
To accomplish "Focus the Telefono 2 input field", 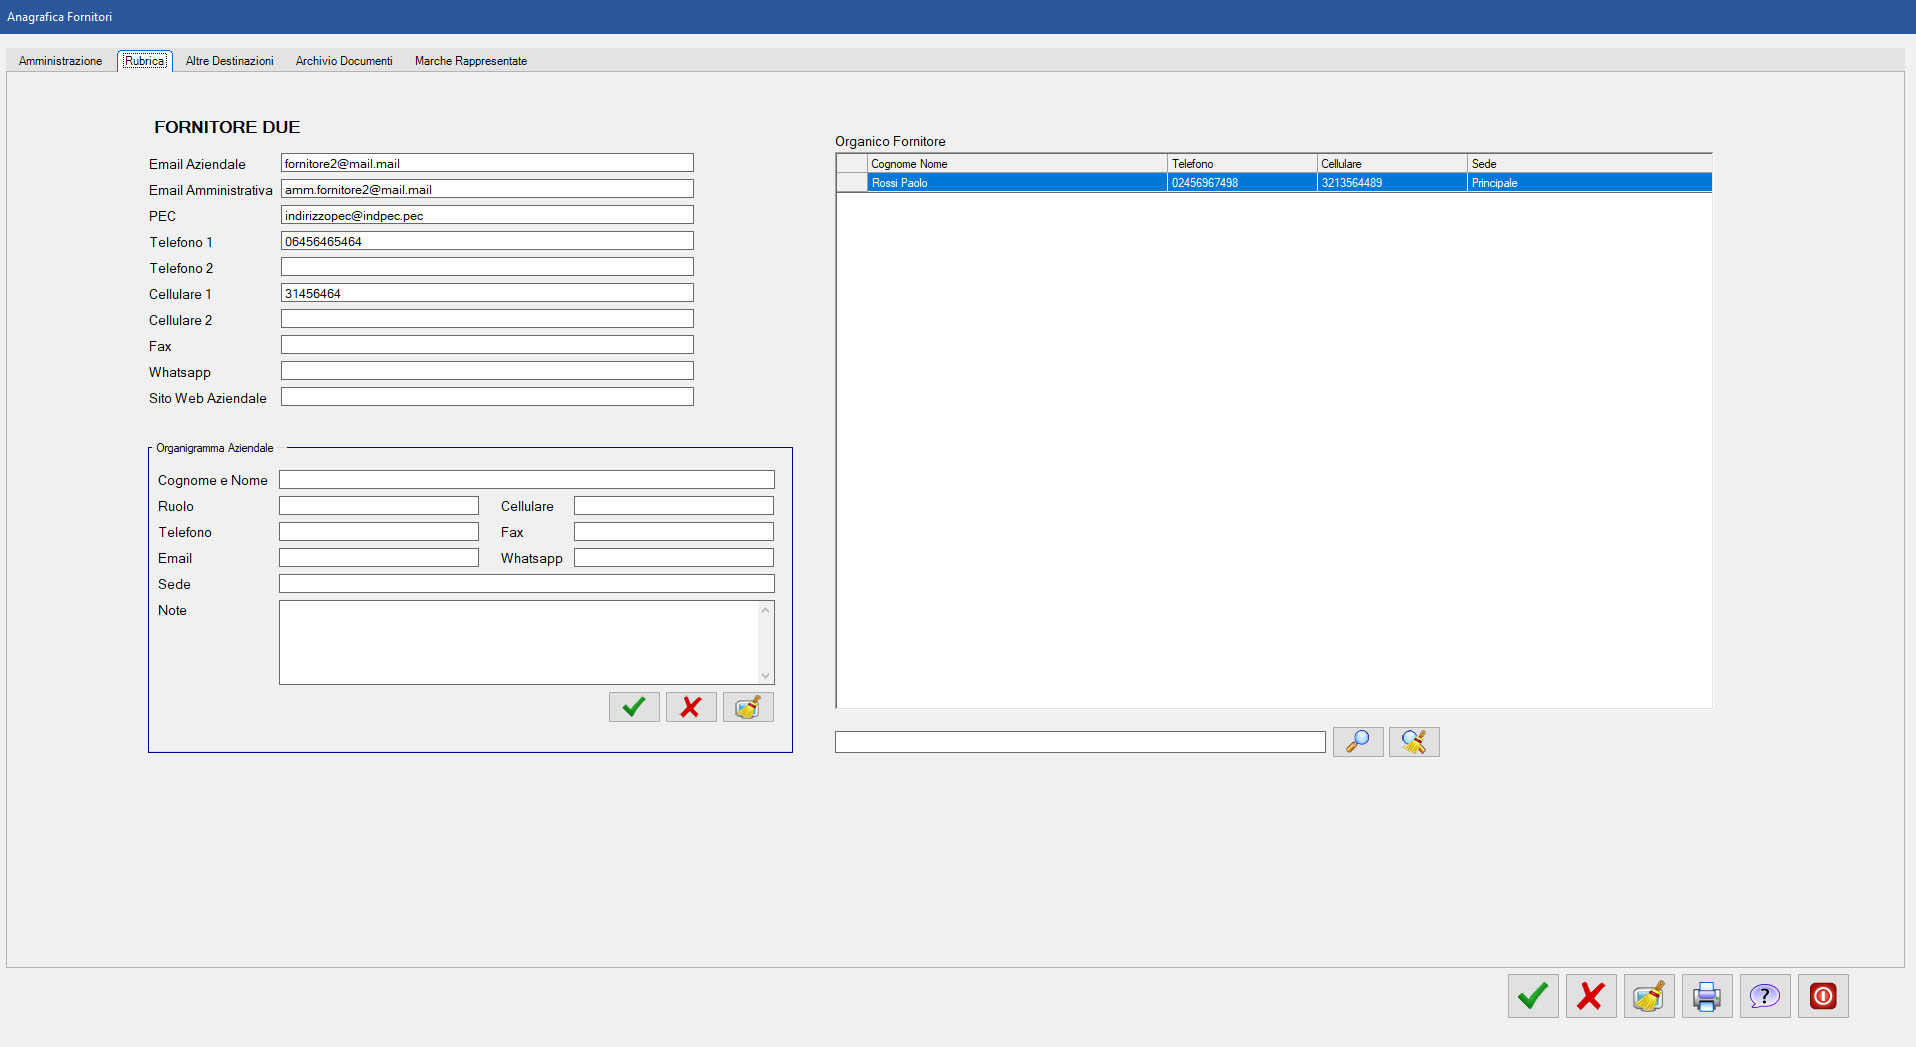I will coord(487,267).
